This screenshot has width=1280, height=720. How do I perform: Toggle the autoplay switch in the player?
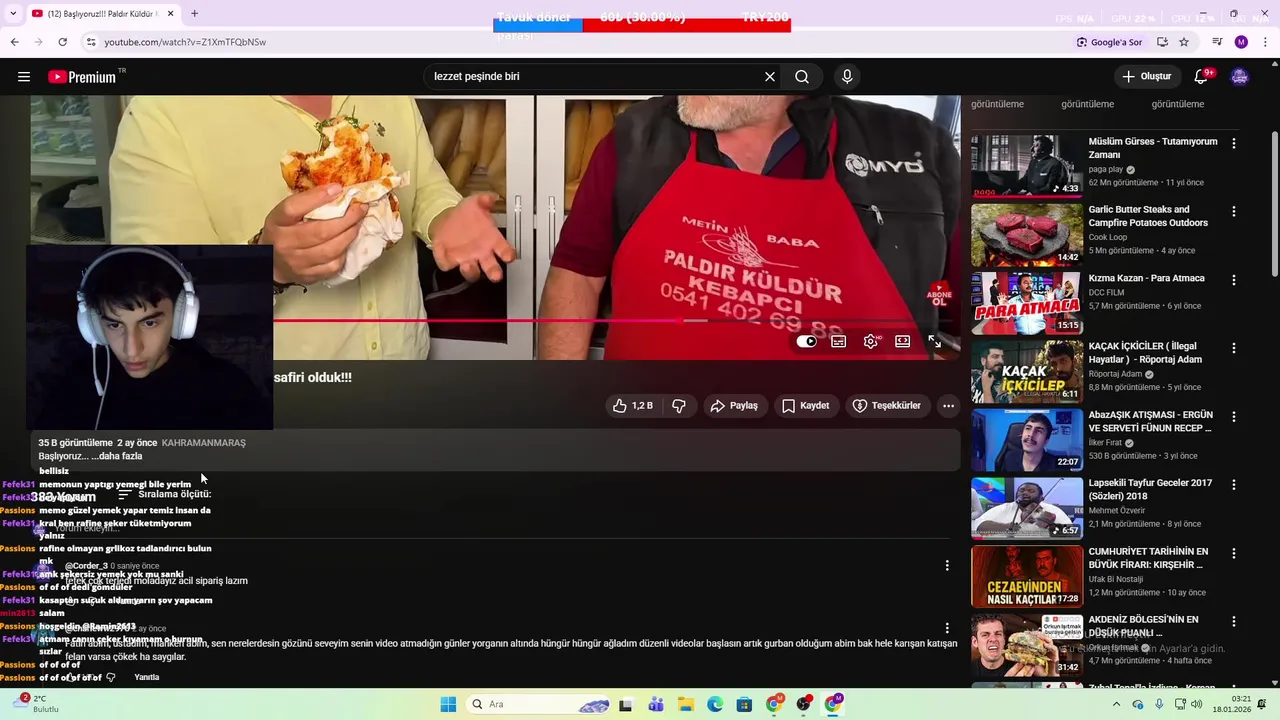(x=807, y=342)
